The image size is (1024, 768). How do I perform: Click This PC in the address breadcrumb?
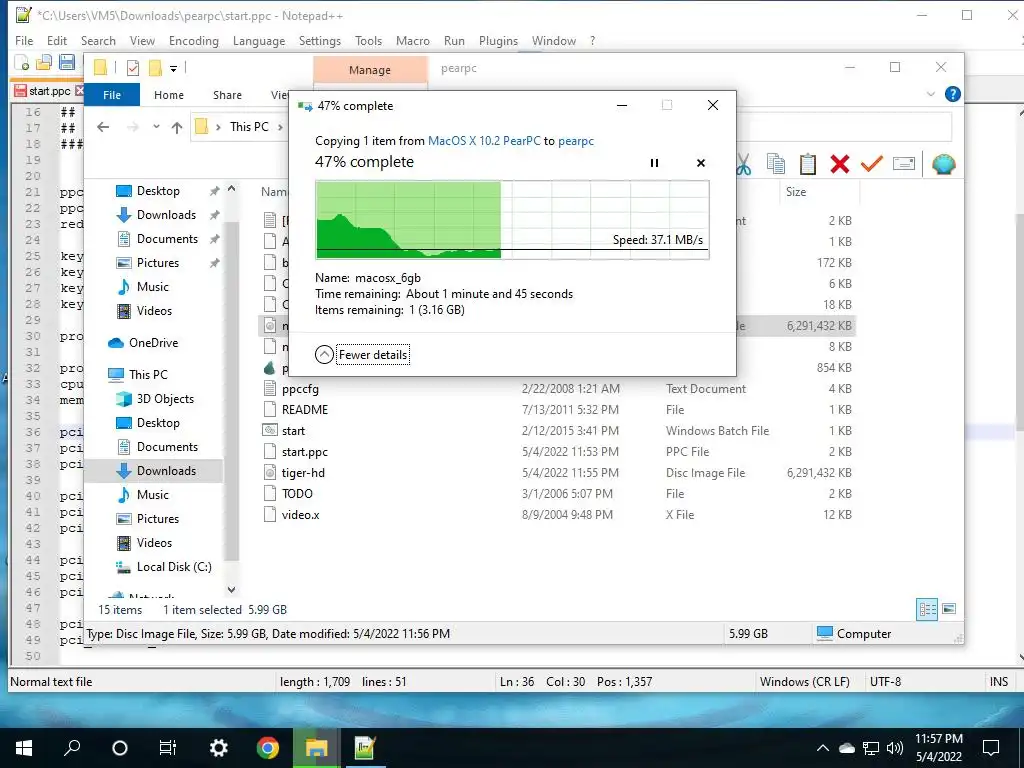249,127
